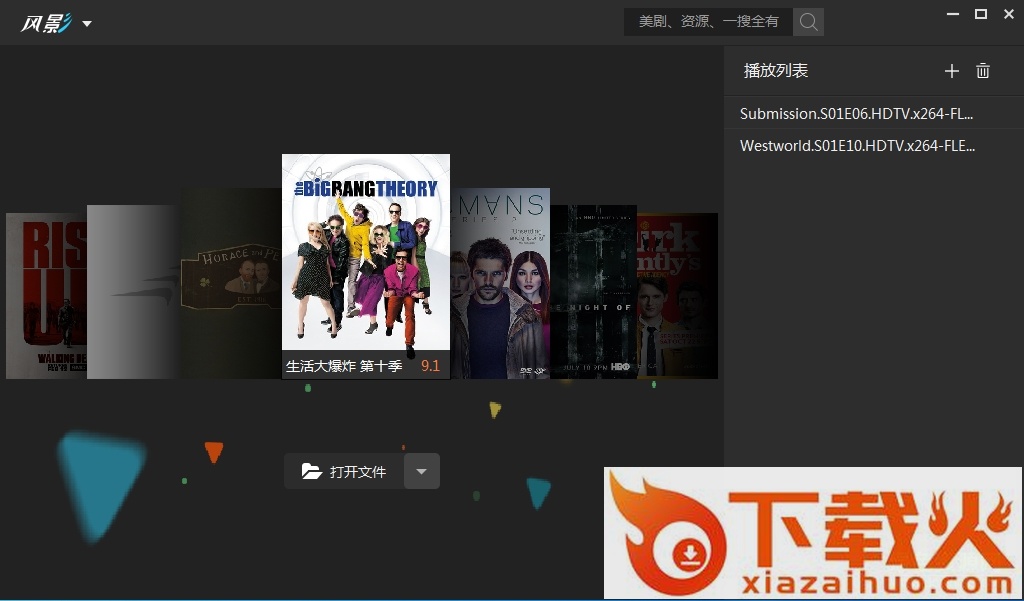Close the player window
Viewport: 1024px width, 601px height.
1009,14
